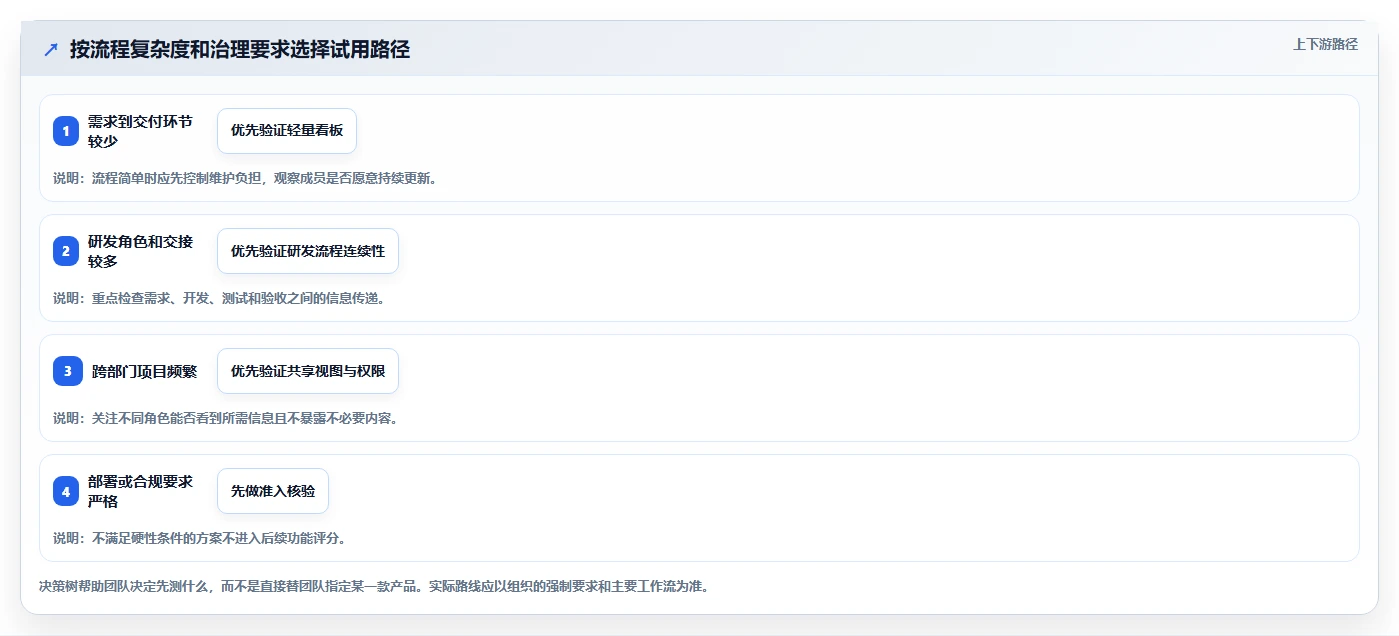Image resolution: width=1399 pixels, height=636 pixels.
Task: Click the 优先验证共享视图与权限 button
Action: 308,371
